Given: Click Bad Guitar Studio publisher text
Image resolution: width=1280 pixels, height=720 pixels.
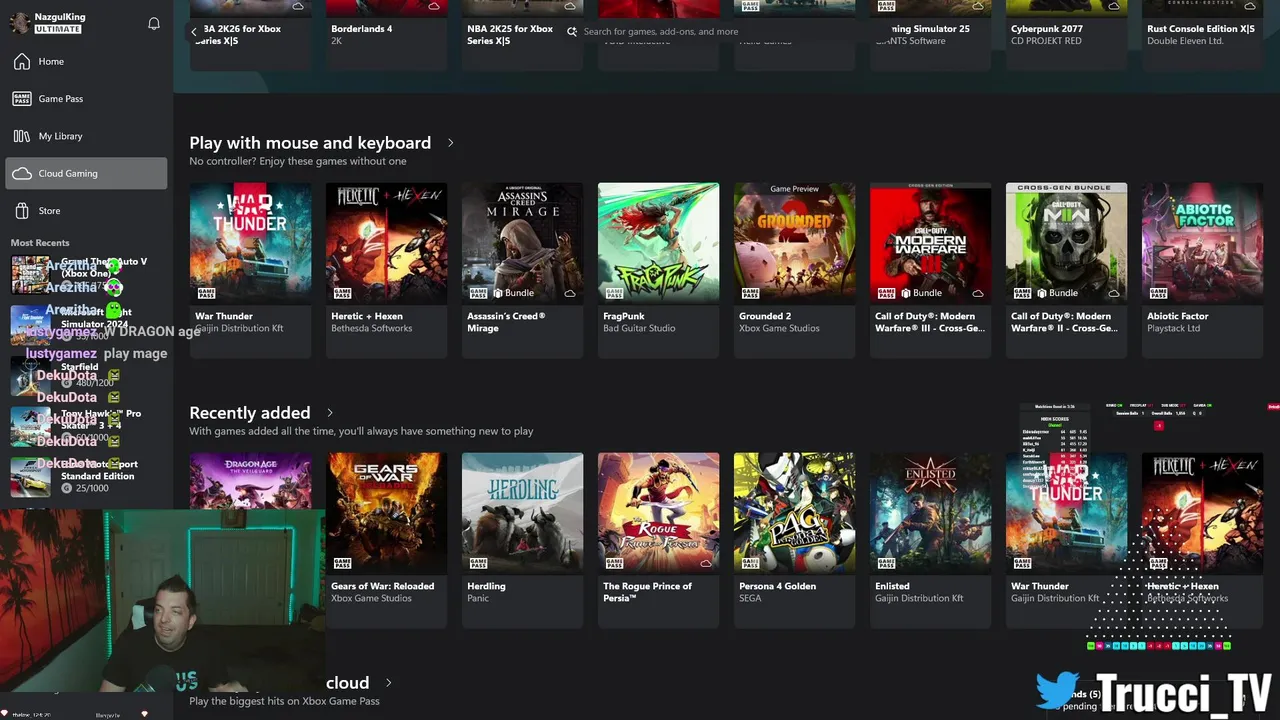Looking at the screenshot, I should pos(639,329).
